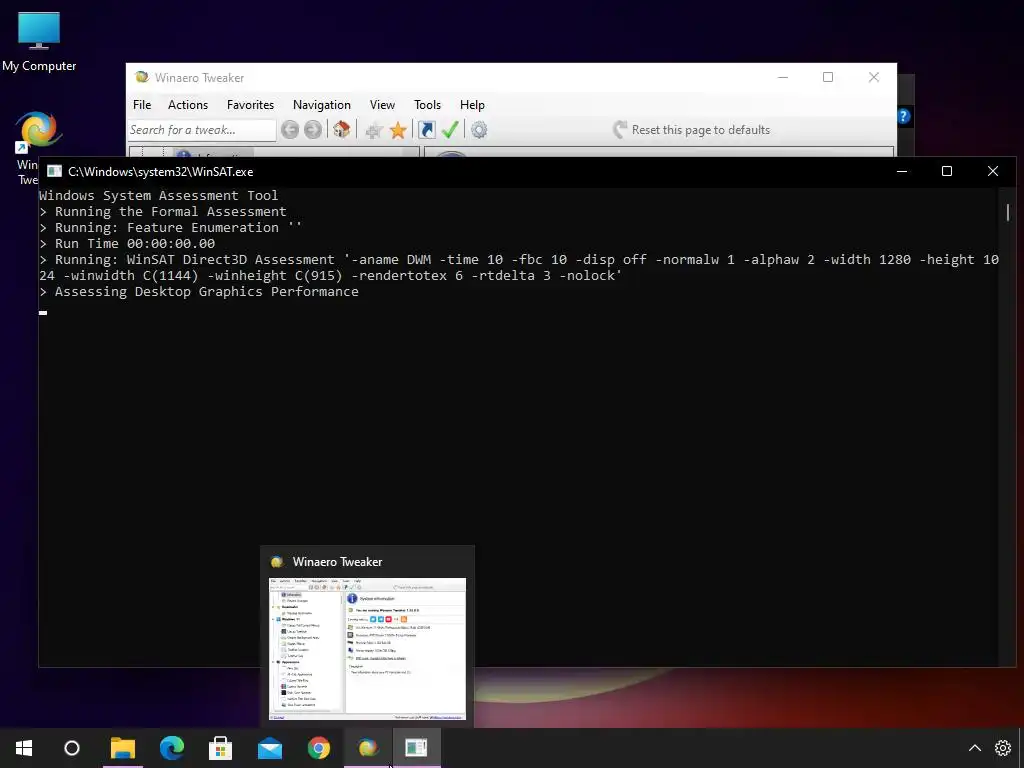1024x768 pixels.
Task: Open the My Computer desktop icon
Action: [39, 41]
